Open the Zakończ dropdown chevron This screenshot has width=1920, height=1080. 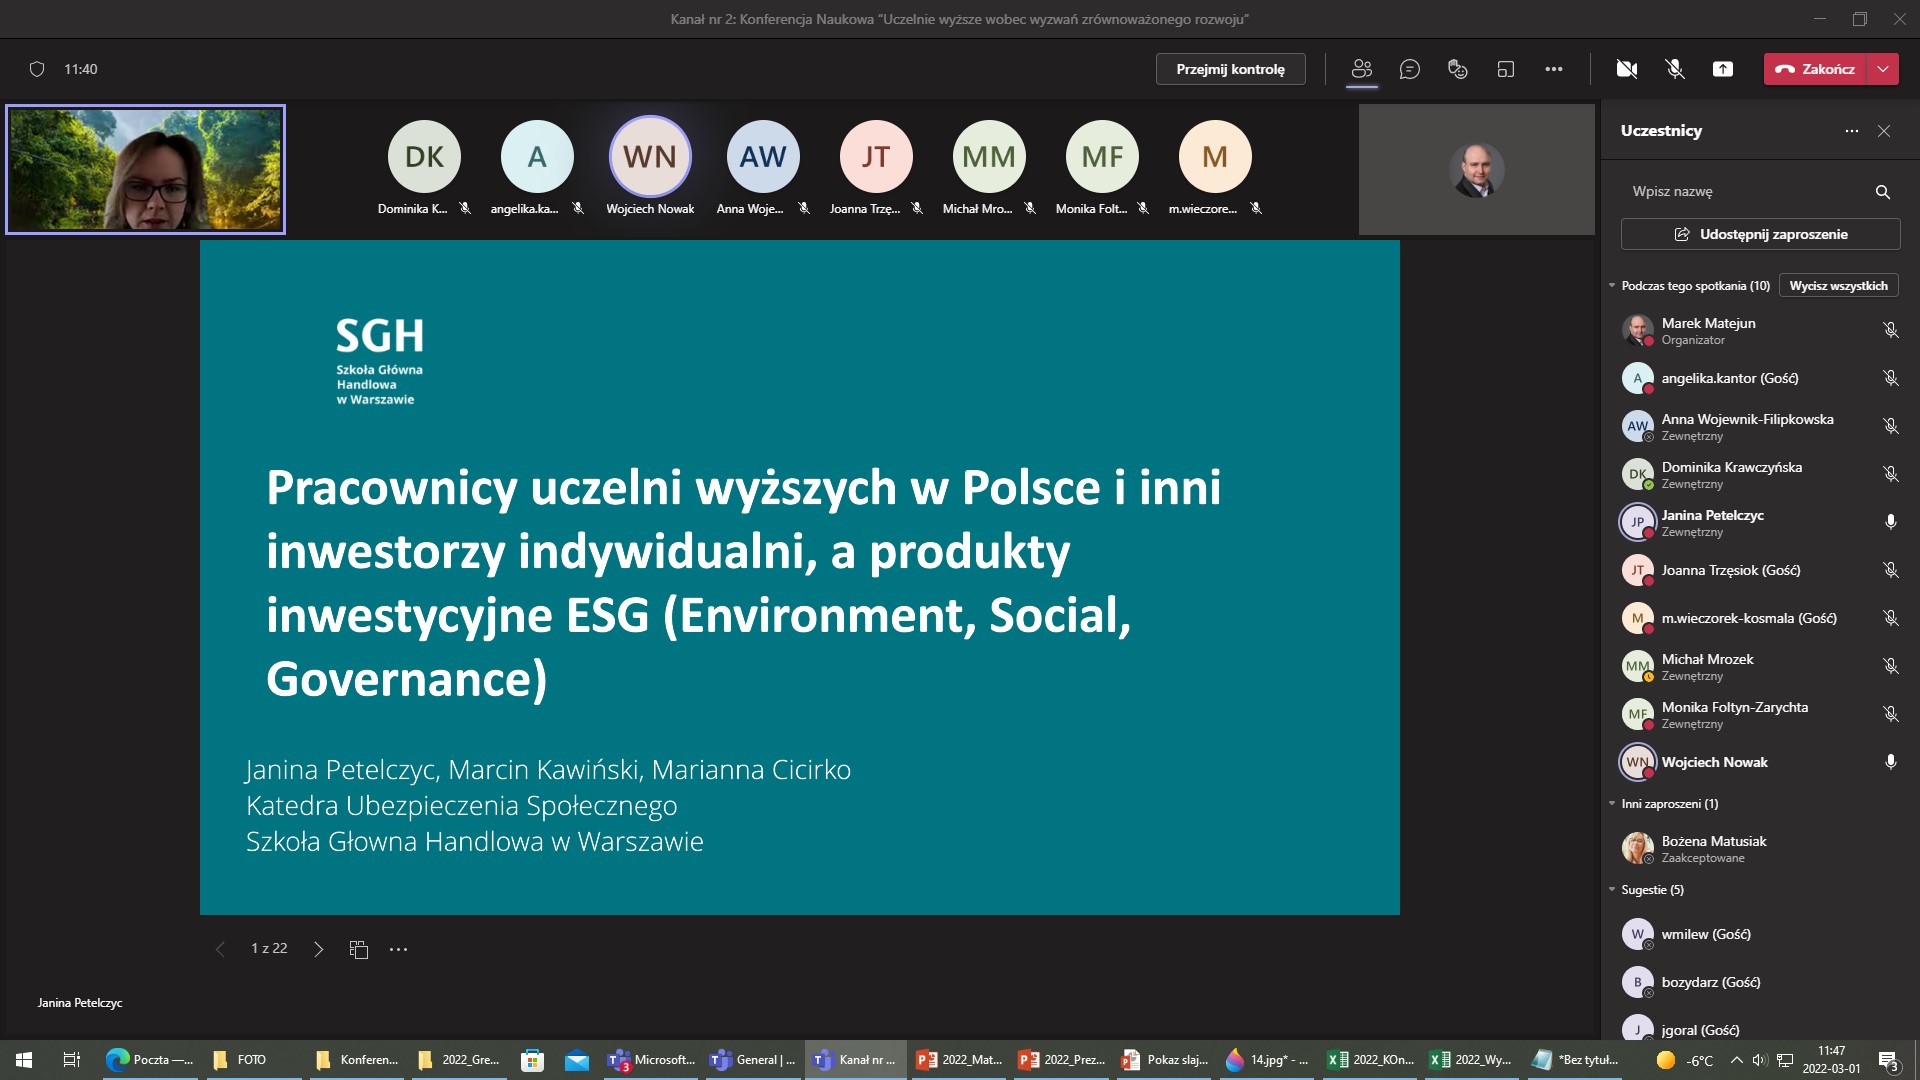[1883, 69]
